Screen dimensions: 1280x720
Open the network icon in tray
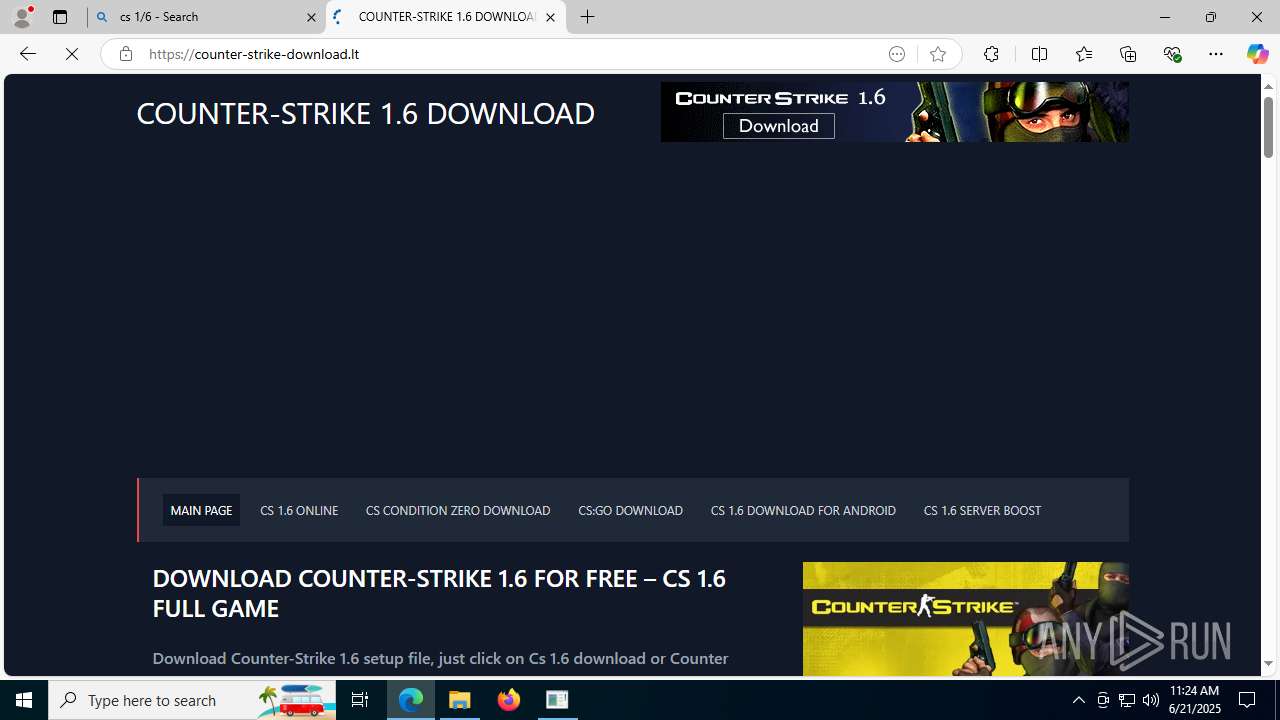pyautogui.click(x=1127, y=700)
